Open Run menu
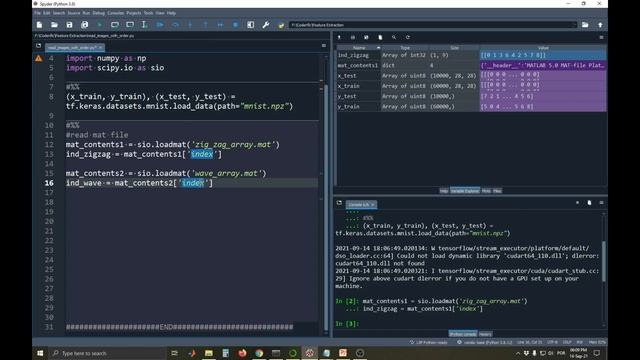The width and height of the screenshot is (640, 360). pyautogui.click(x=86, y=13)
